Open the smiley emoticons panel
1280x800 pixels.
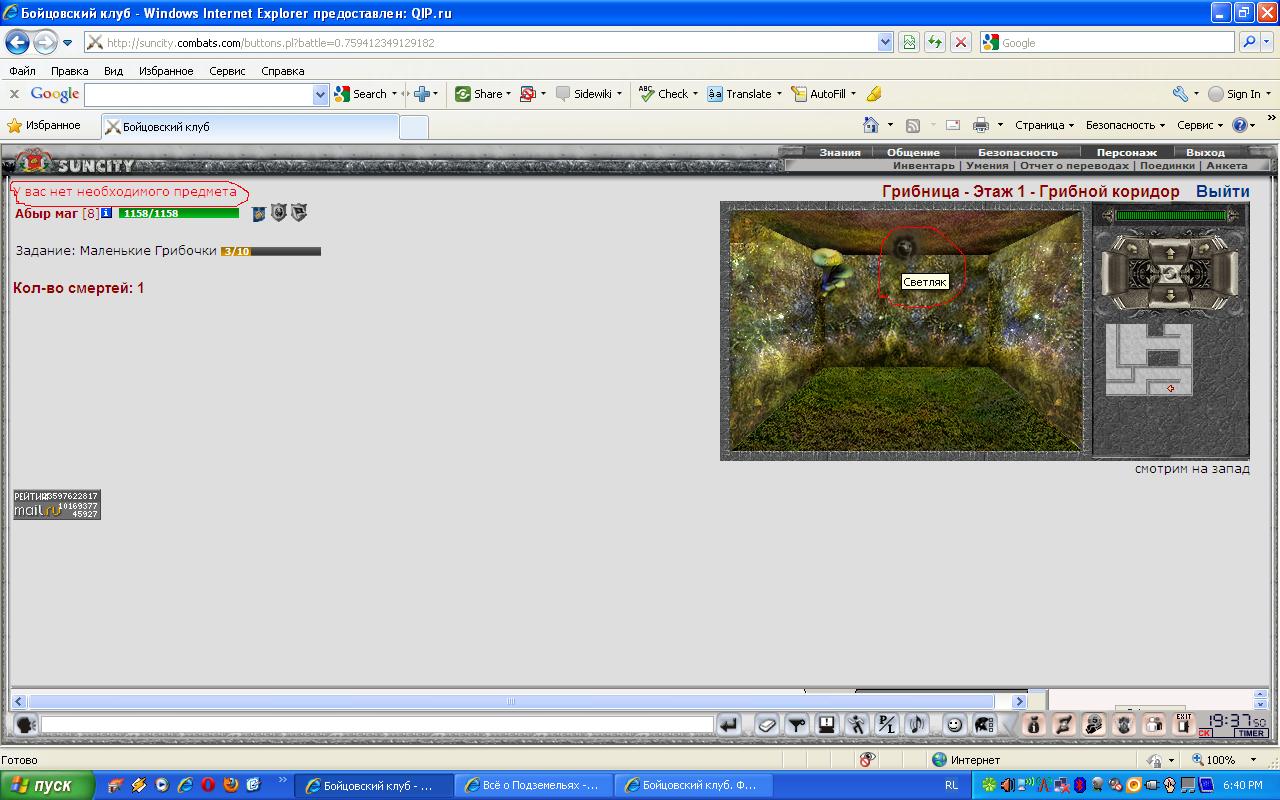point(955,724)
